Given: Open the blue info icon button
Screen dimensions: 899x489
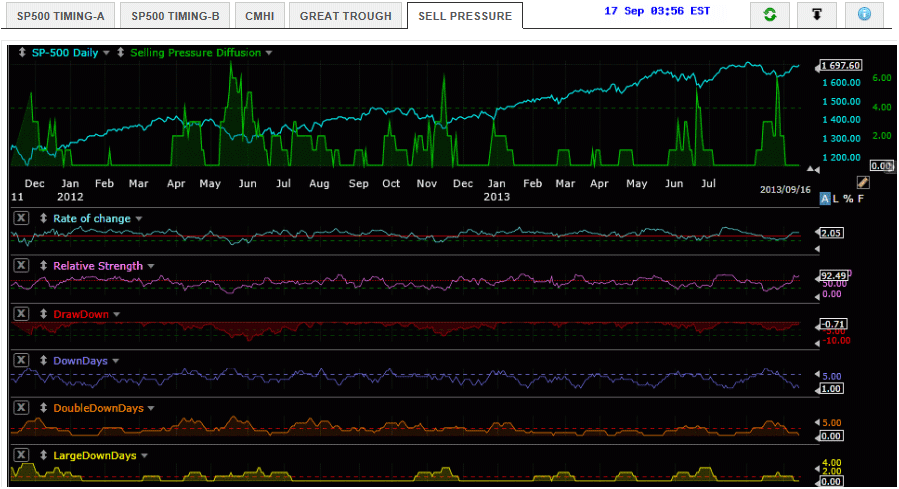Looking at the screenshot, I should pyautogui.click(x=864, y=14).
